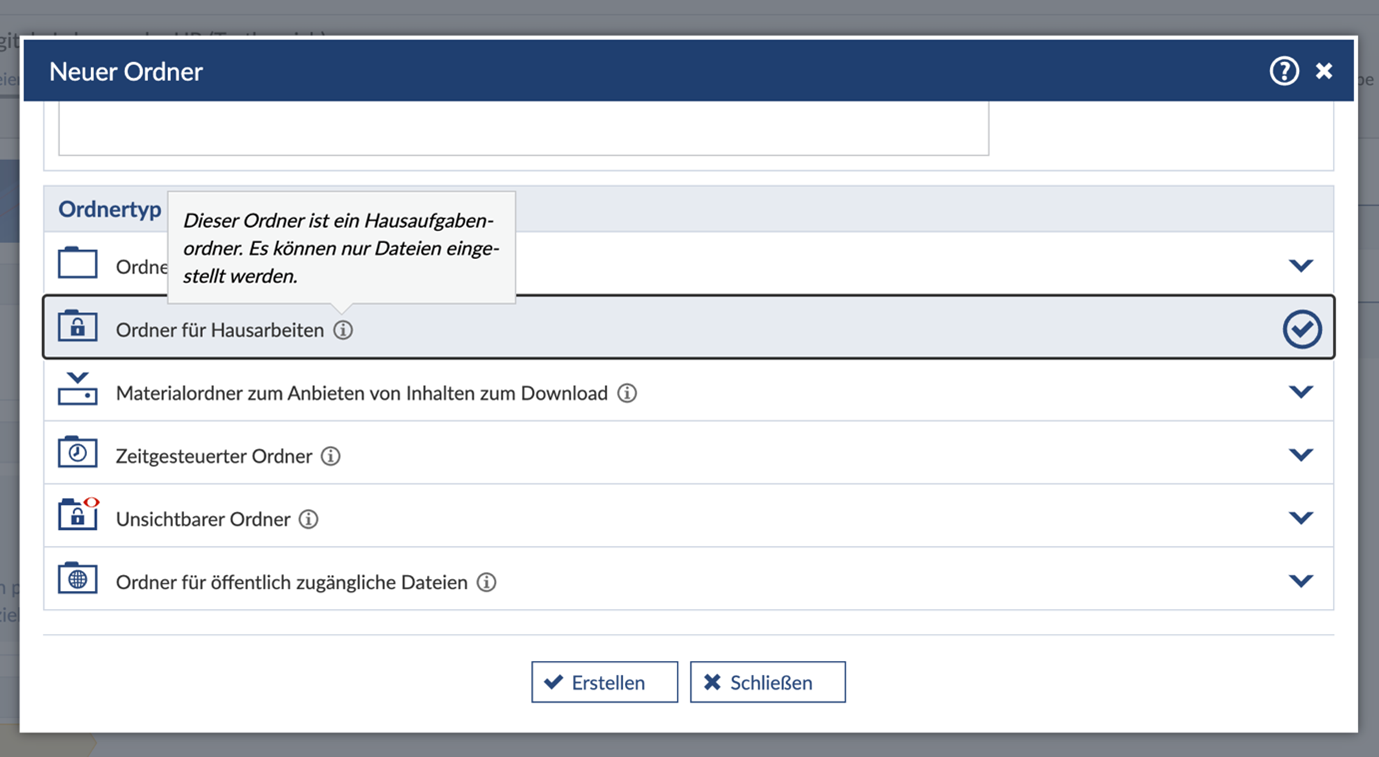Image resolution: width=1379 pixels, height=757 pixels.
Task: Click the Schließen button
Action: 767,682
